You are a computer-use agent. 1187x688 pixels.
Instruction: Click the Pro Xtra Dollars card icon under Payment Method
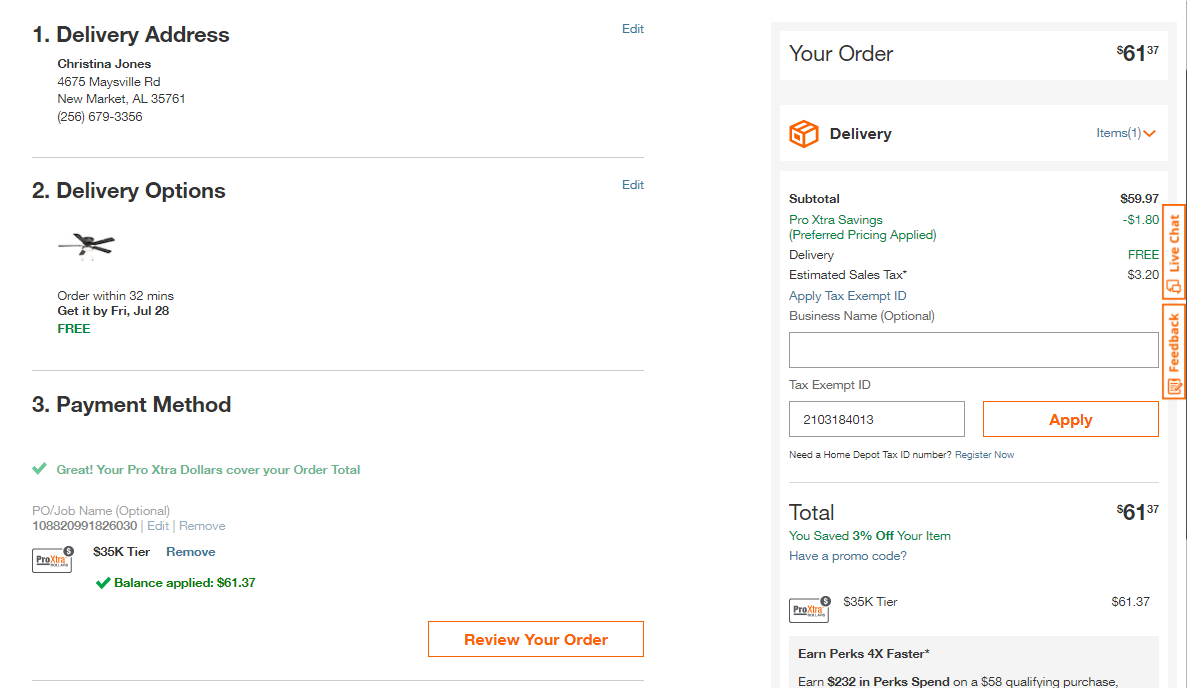[52, 559]
